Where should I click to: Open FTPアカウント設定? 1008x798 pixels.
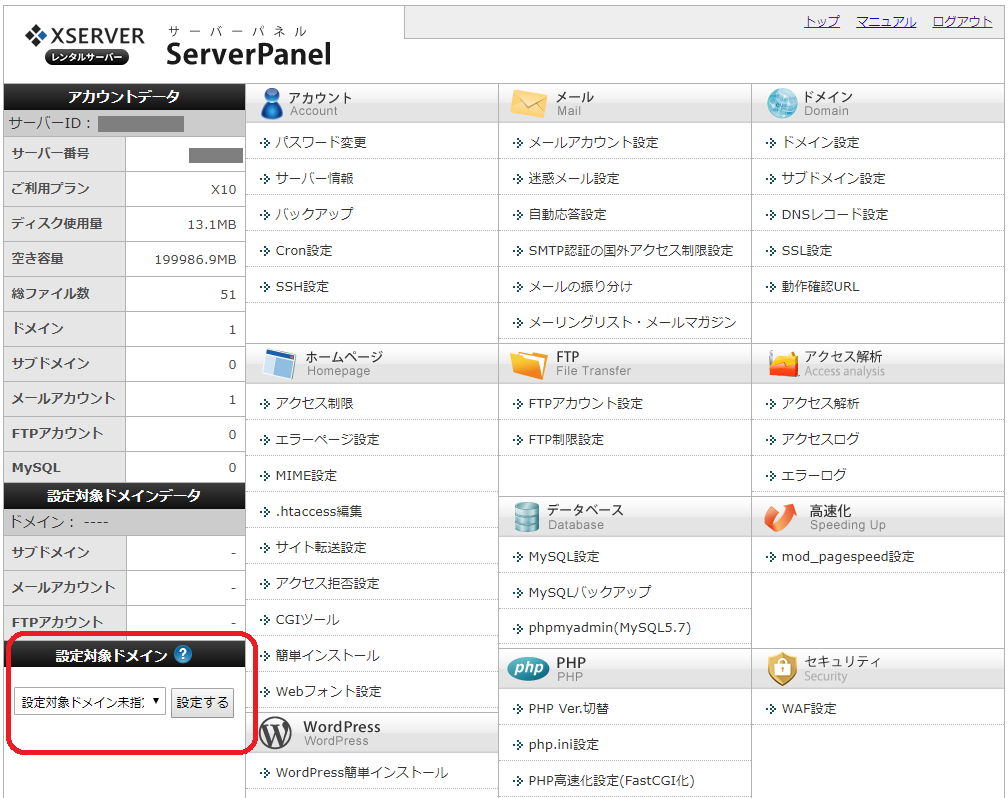[x=586, y=403]
